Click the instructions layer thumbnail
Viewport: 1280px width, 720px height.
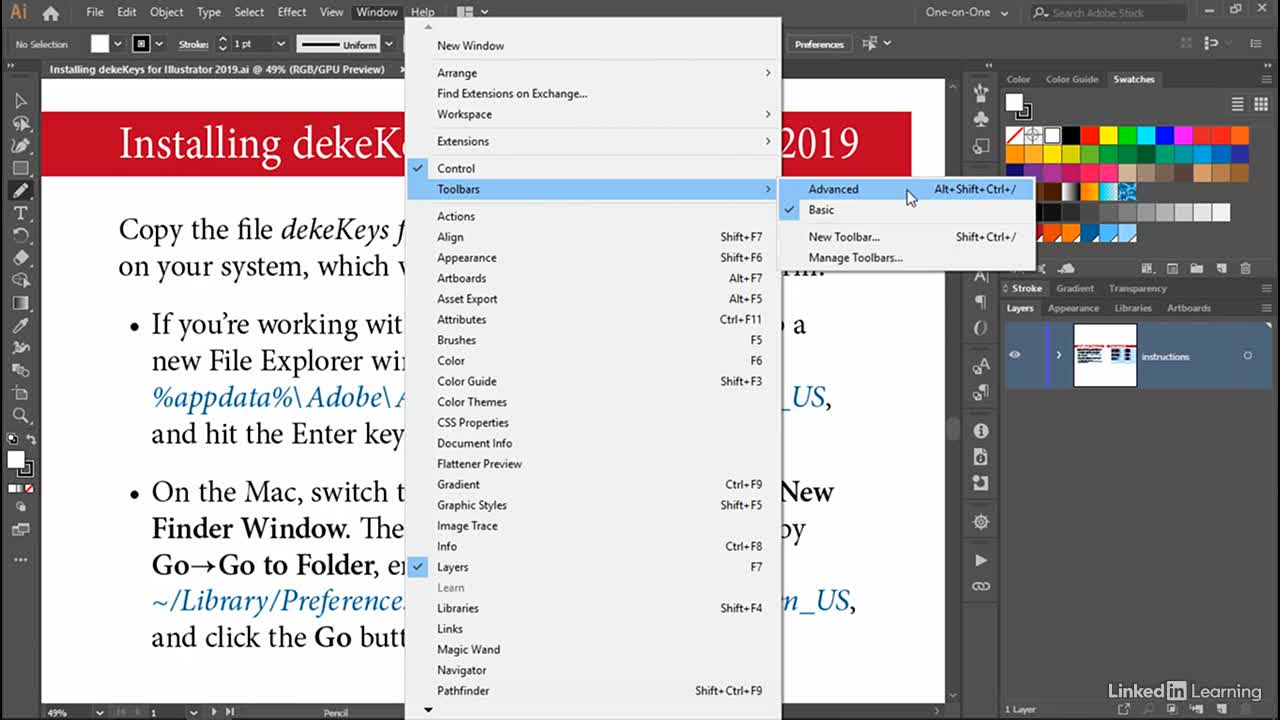(x=1105, y=355)
